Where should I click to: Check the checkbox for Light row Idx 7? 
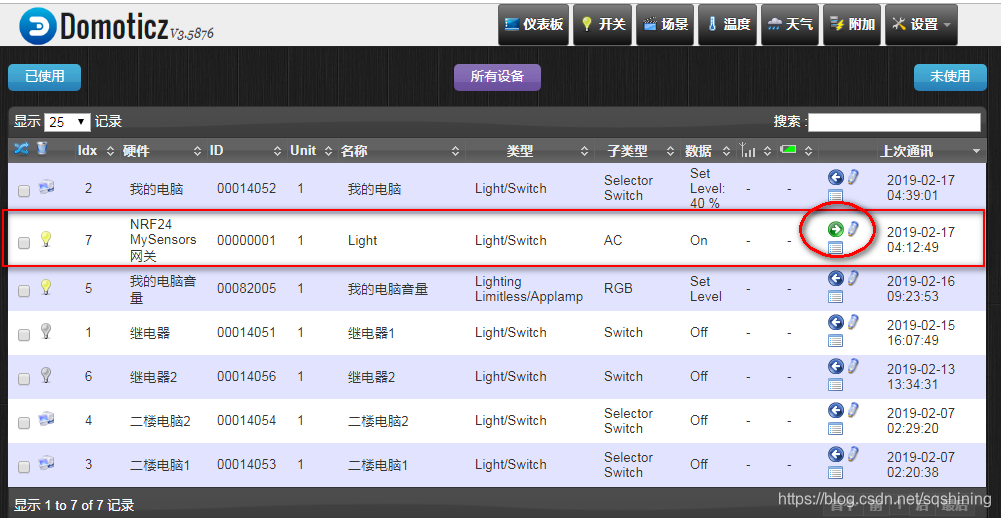click(24, 243)
